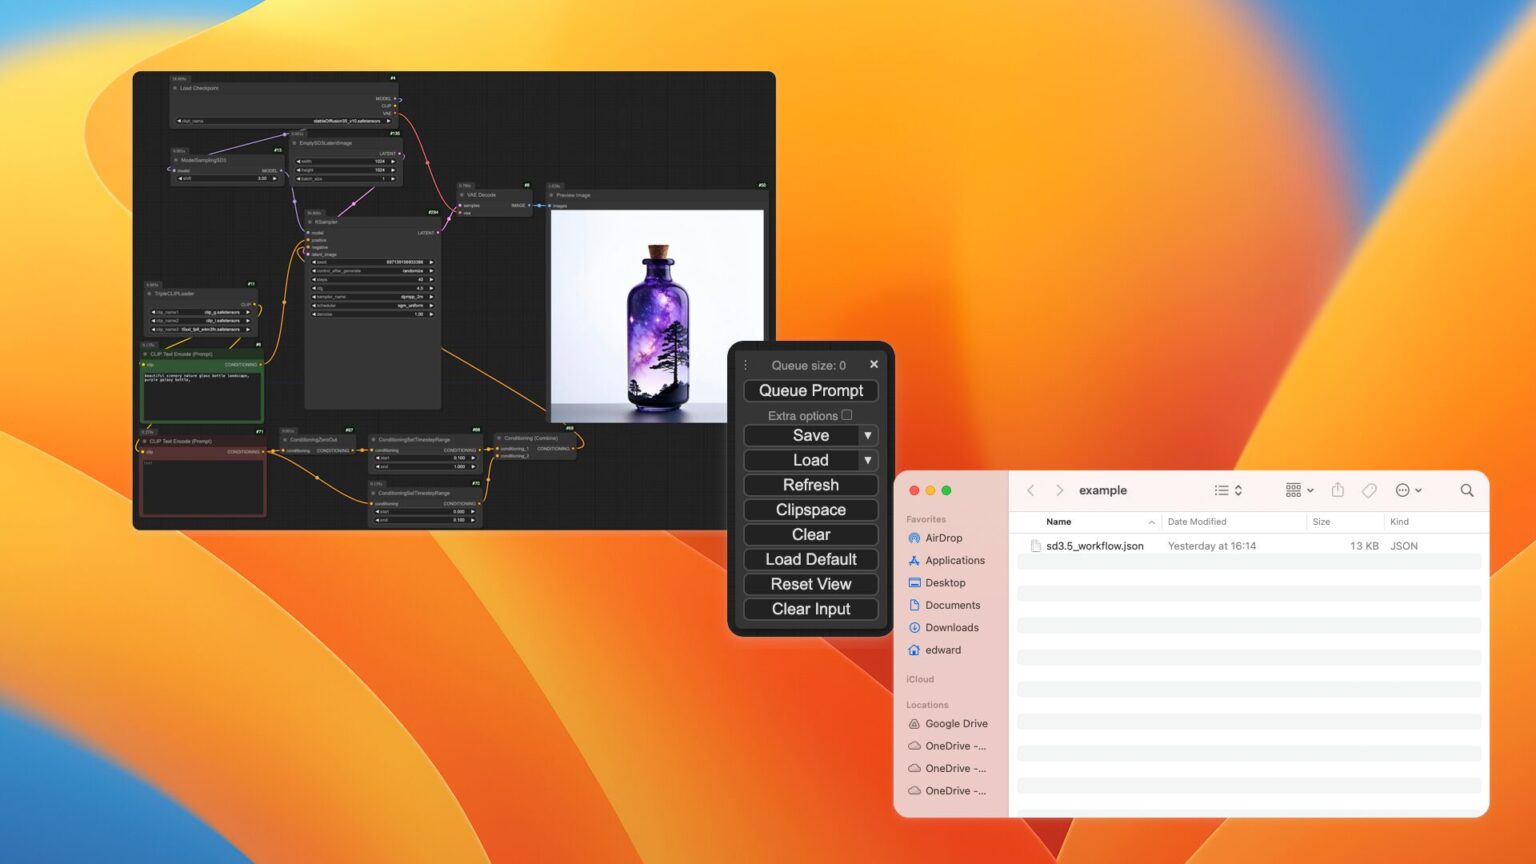Increase the cfg value using its right stepper arrow
Image resolution: width=1536 pixels, height=864 pixels.
coord(431,288)
